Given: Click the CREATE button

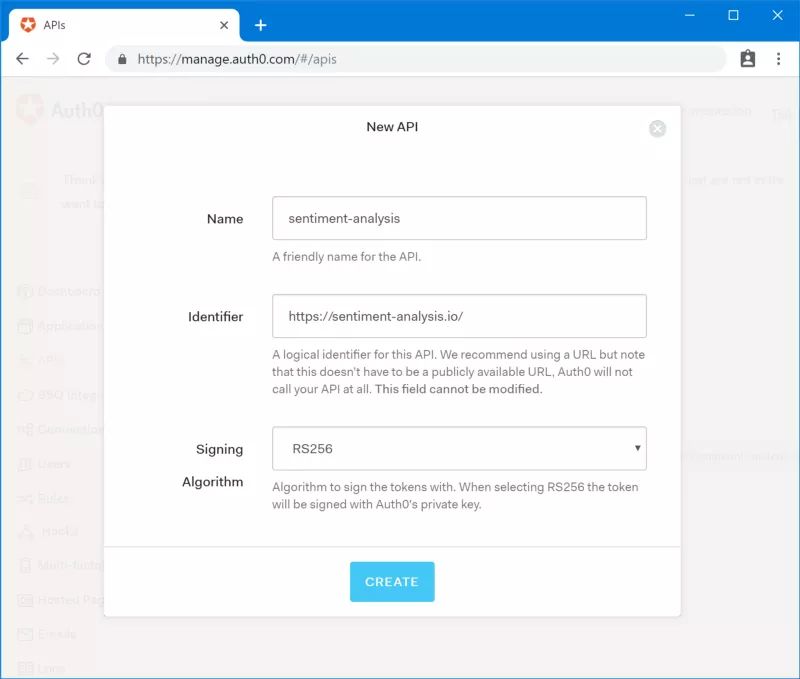Looking at the screenshot, I should pyautogui.click(x=392, y=581).
